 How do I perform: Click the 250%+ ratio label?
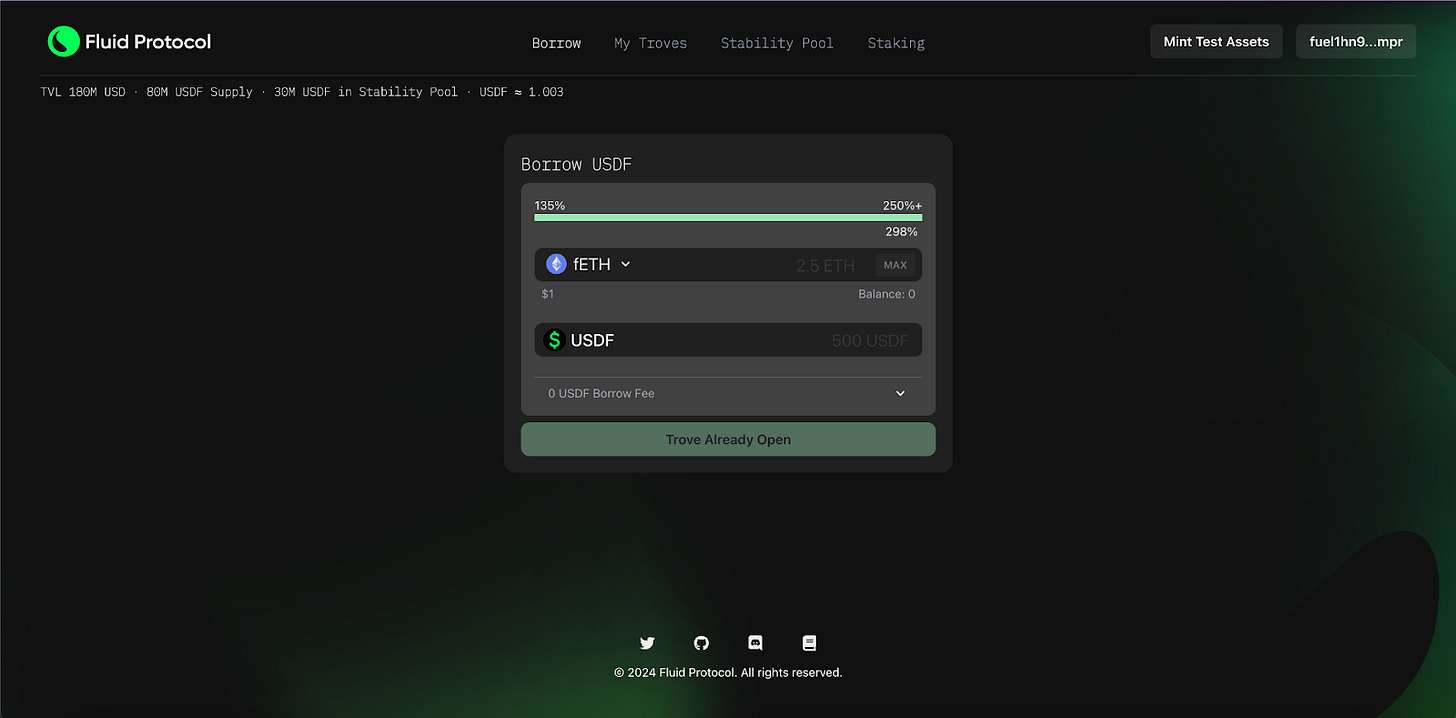(902, 205)
